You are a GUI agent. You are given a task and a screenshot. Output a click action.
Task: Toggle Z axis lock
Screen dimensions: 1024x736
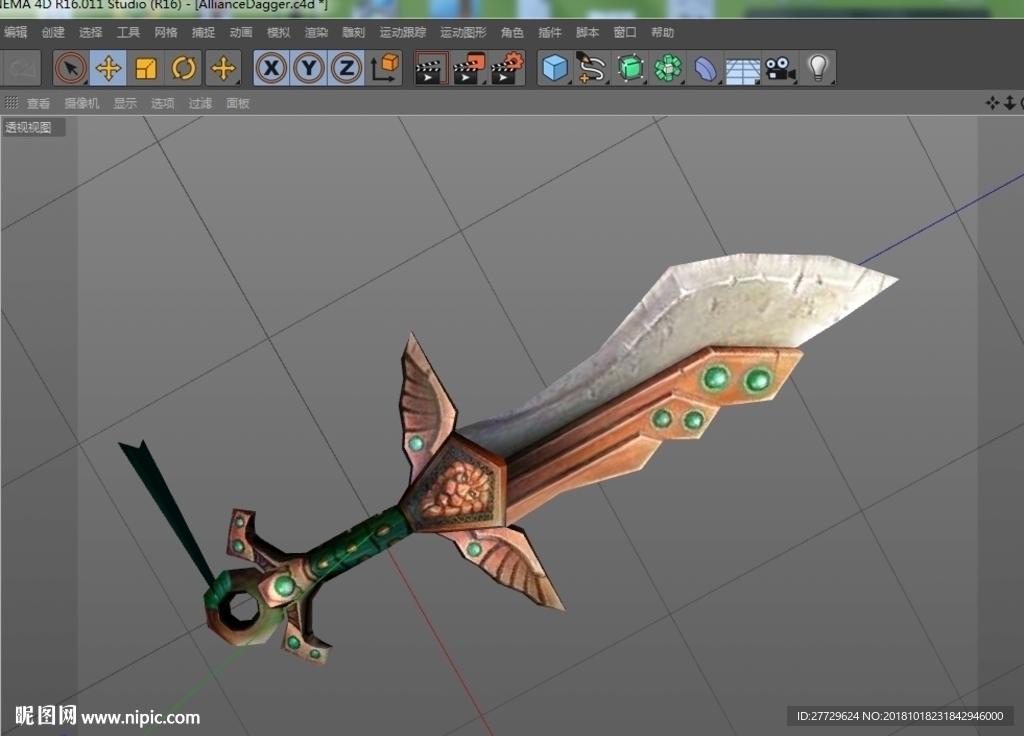(x=347, y=68)
